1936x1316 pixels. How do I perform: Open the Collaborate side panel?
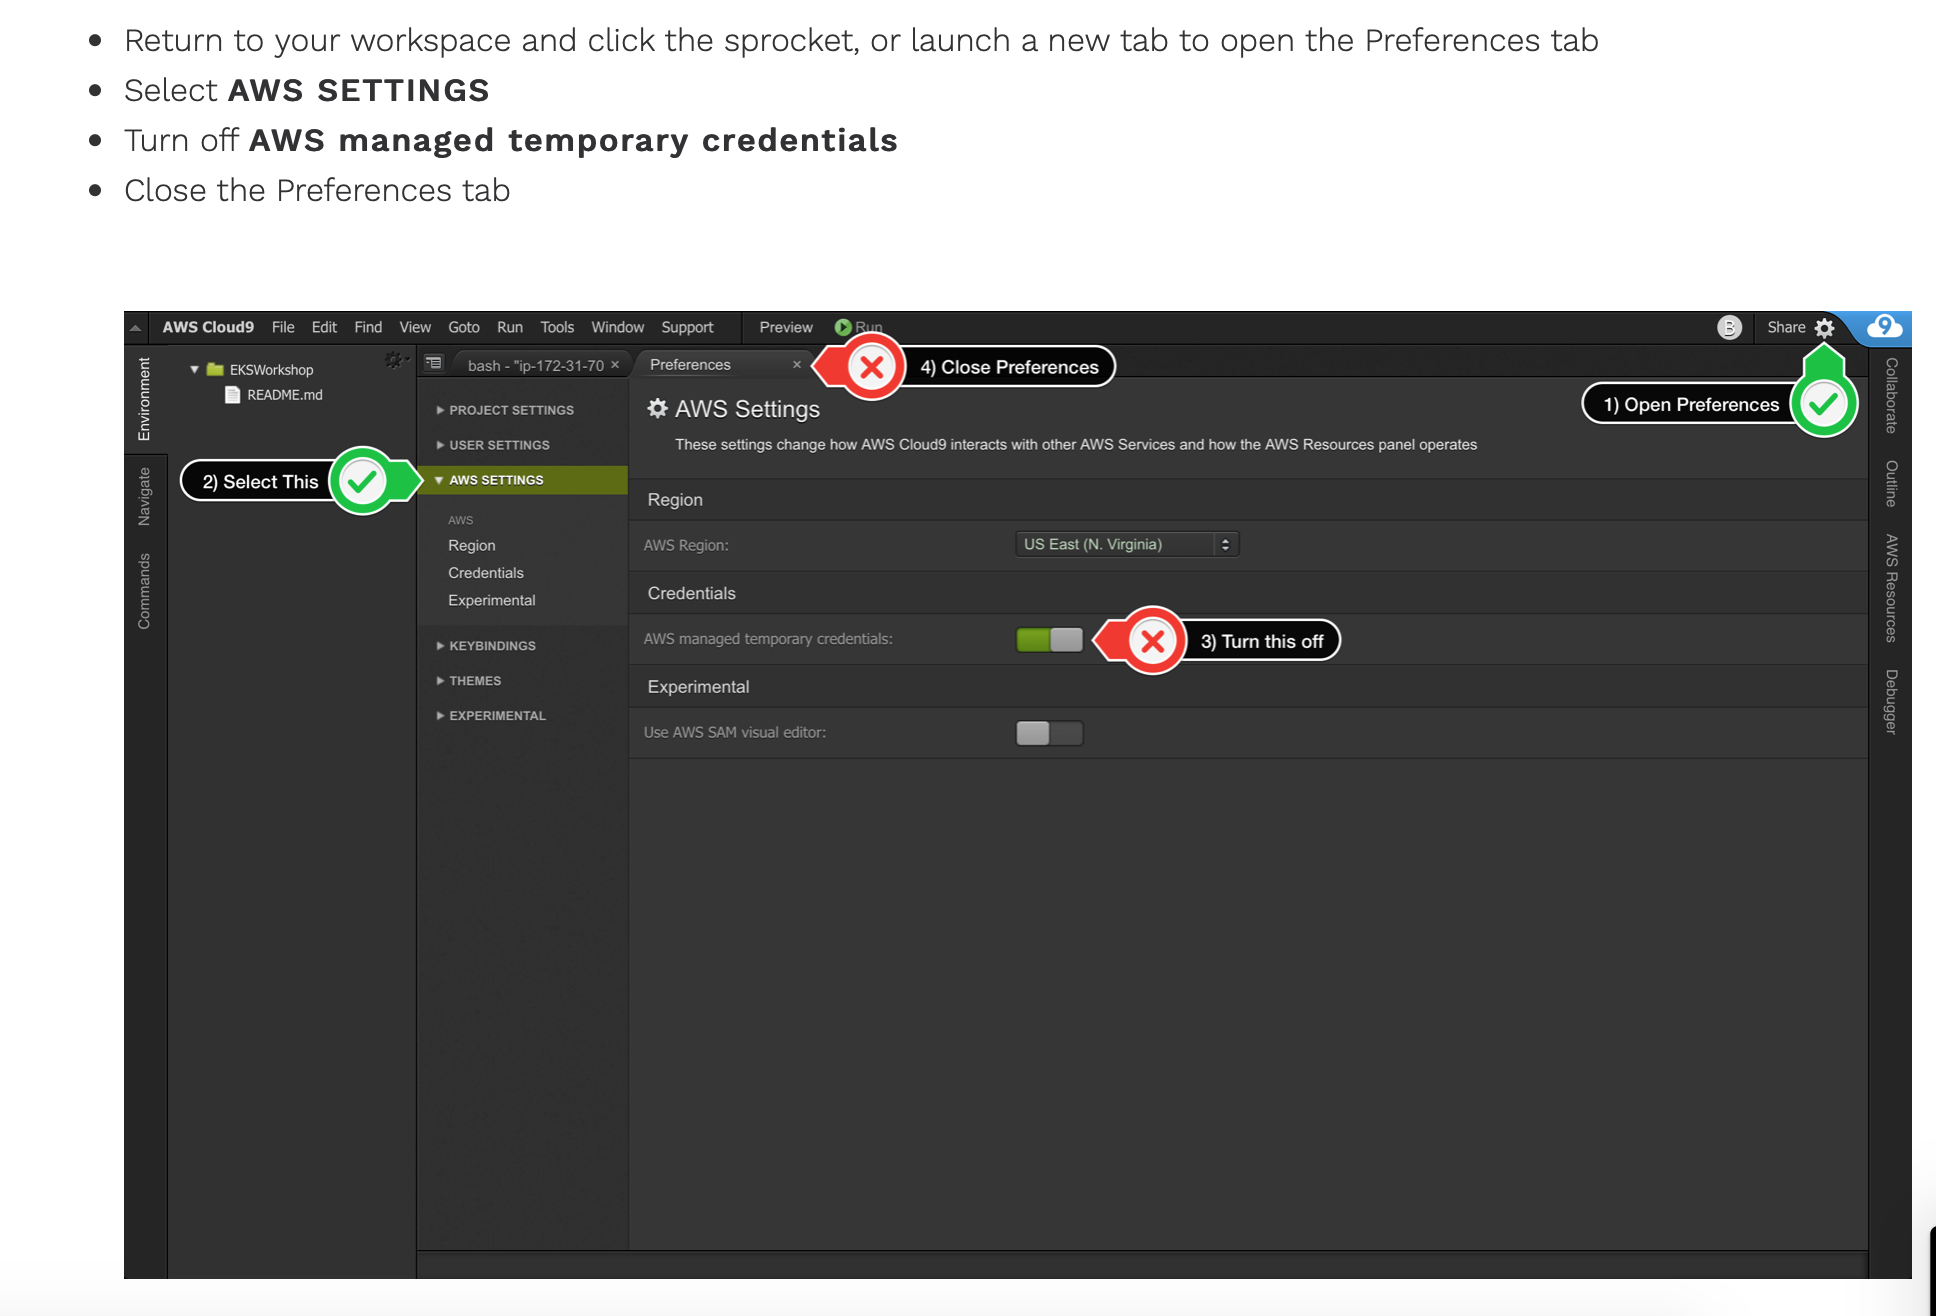click(x=1891, y=395)
